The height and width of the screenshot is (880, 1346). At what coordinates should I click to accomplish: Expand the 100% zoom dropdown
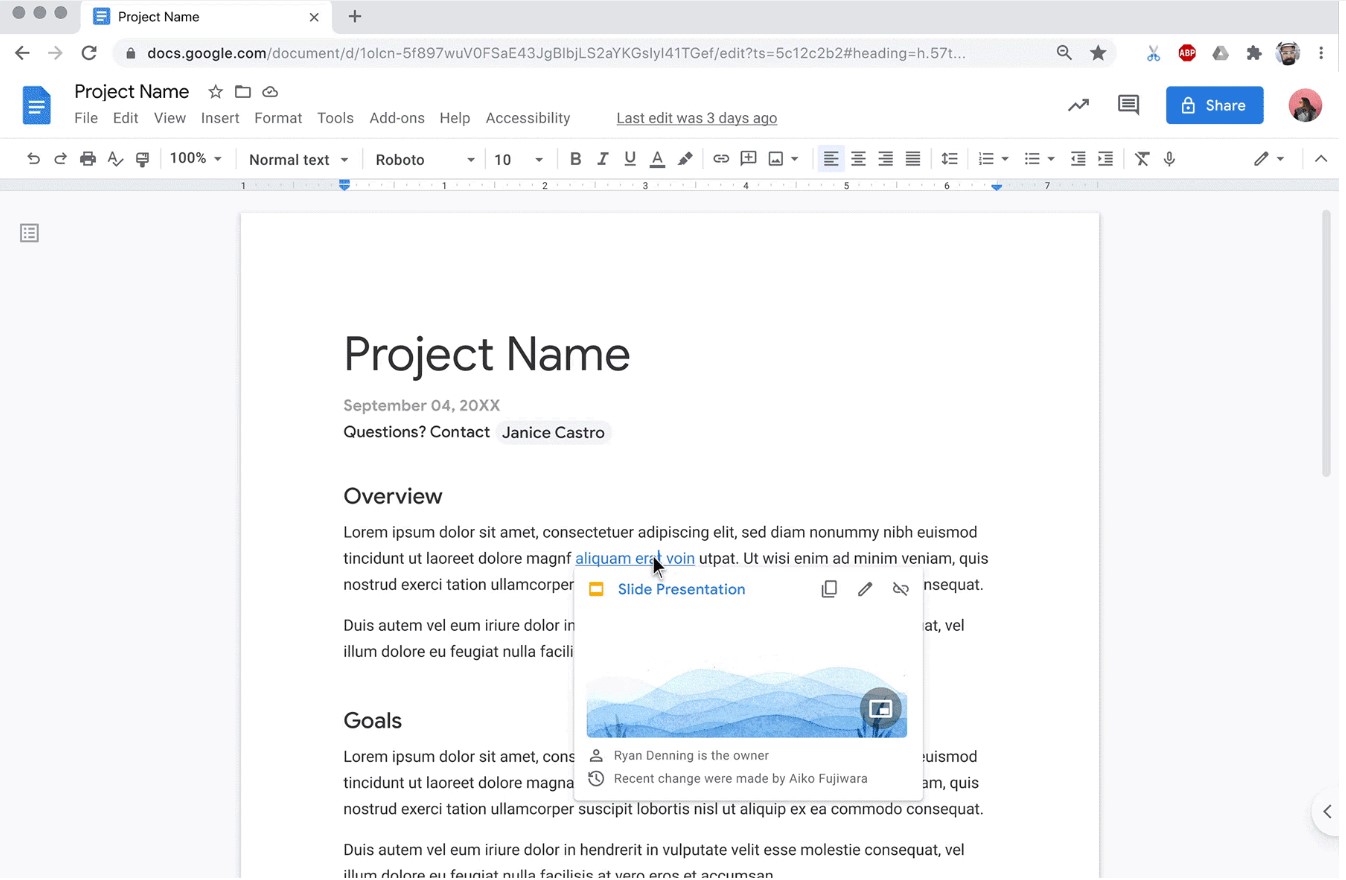coord(195,159)
